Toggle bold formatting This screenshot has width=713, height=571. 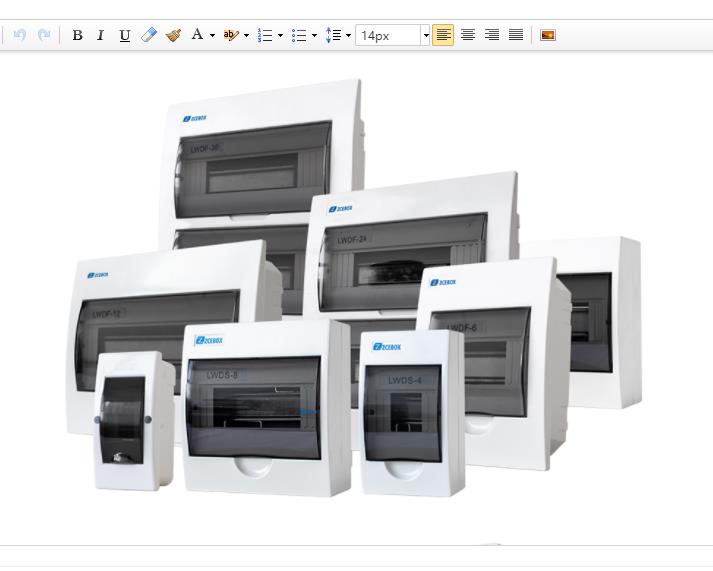(77, 35)
